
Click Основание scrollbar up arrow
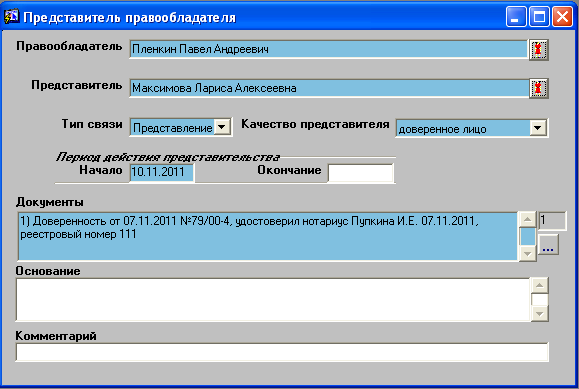(x=539, y=285)
